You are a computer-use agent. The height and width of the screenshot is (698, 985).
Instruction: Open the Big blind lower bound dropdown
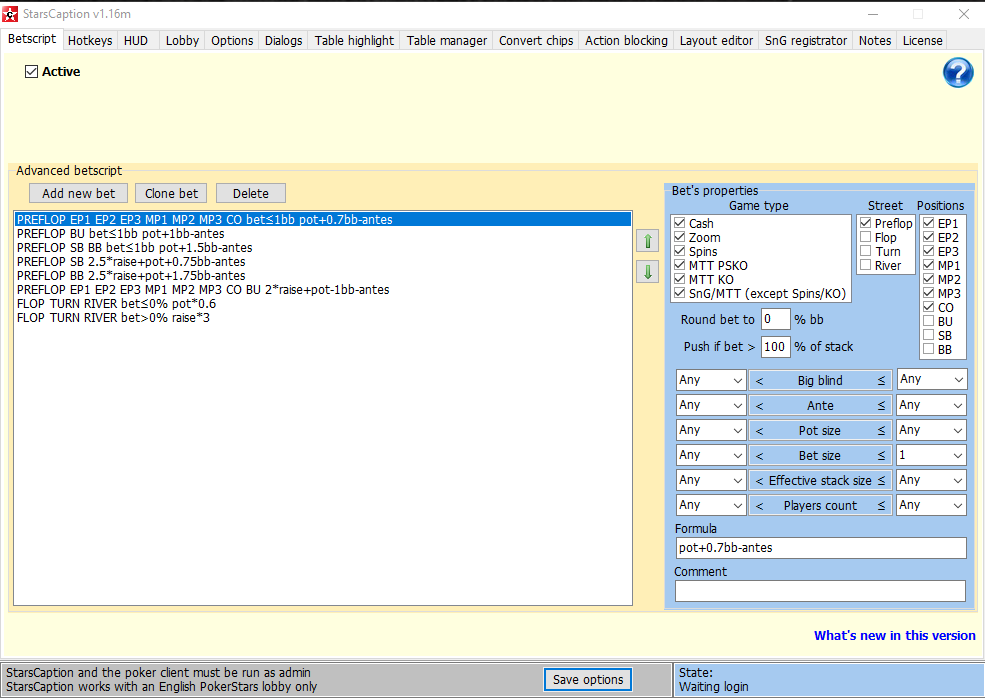pyautogui.click(x=711, y=380)
